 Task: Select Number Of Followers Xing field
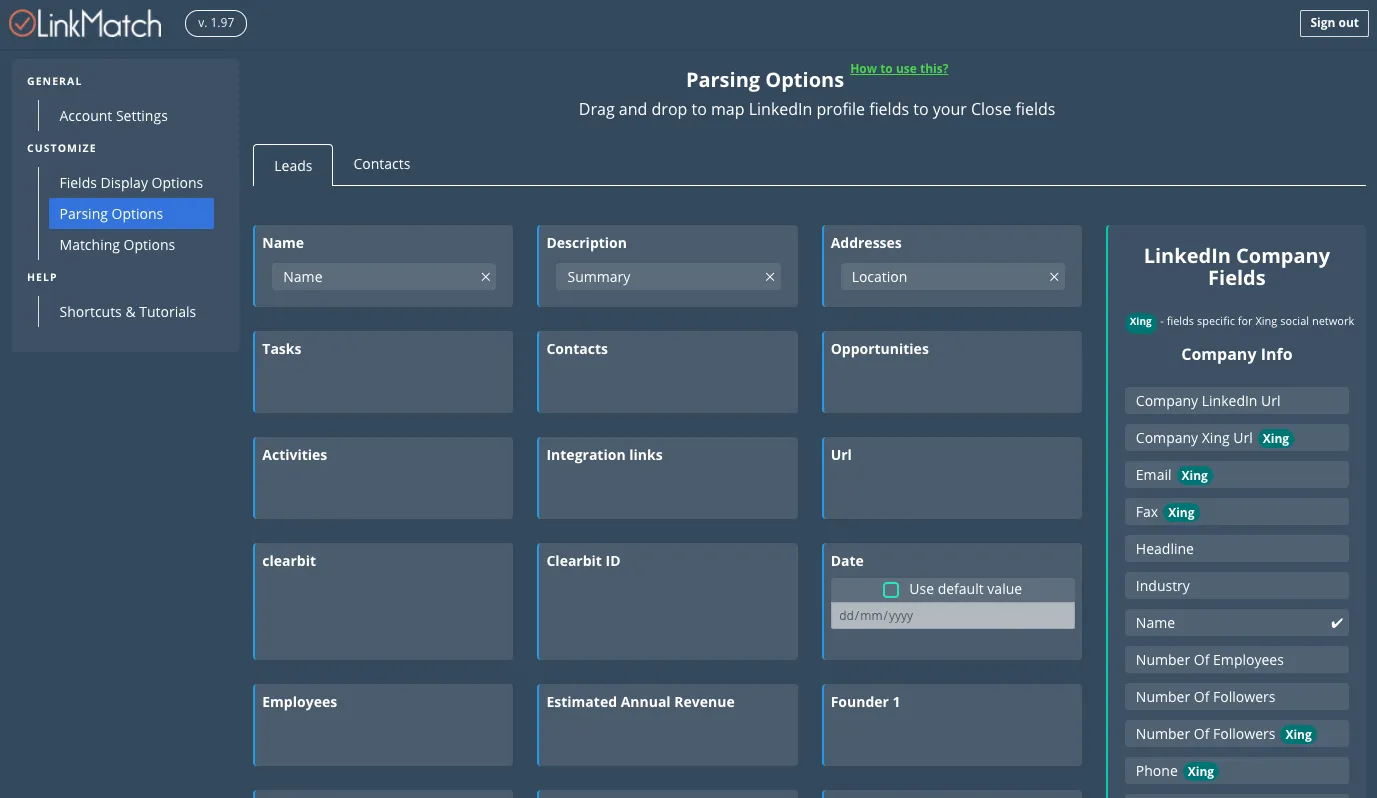coord(1237,734)
